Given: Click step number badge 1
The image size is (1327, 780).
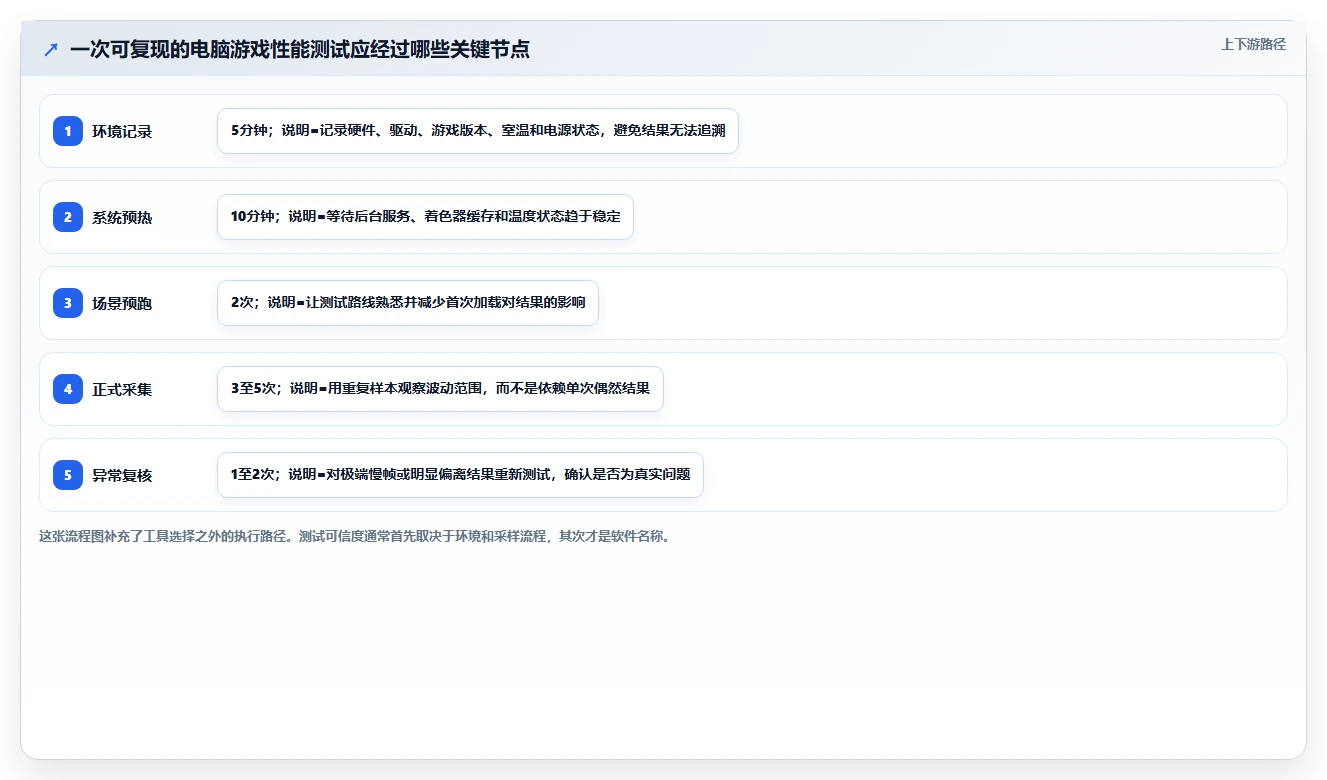Looking at the screenshot, I should [68, 131].
